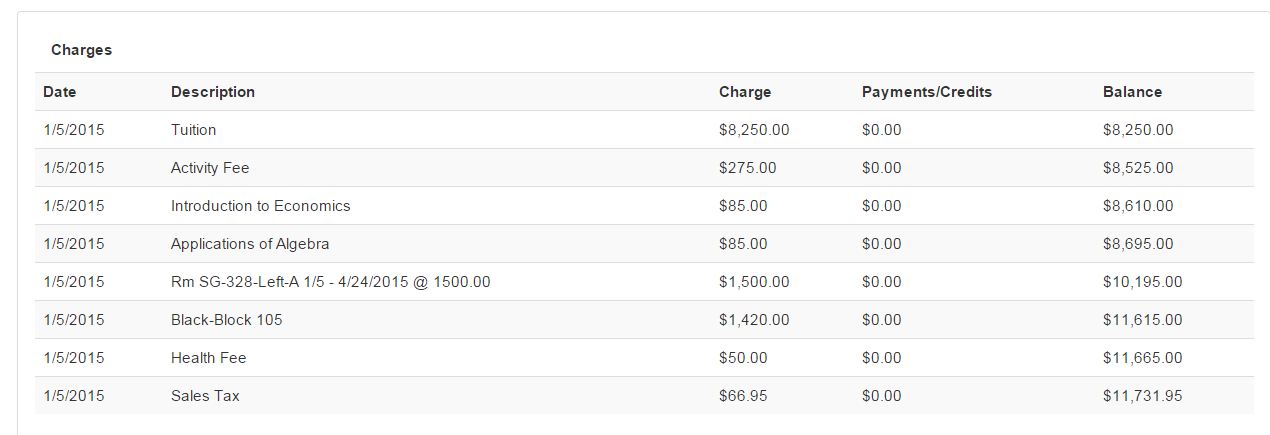Click the Description column header
This screenshot has width=1270, height=435.
click(x=213, y=92)
